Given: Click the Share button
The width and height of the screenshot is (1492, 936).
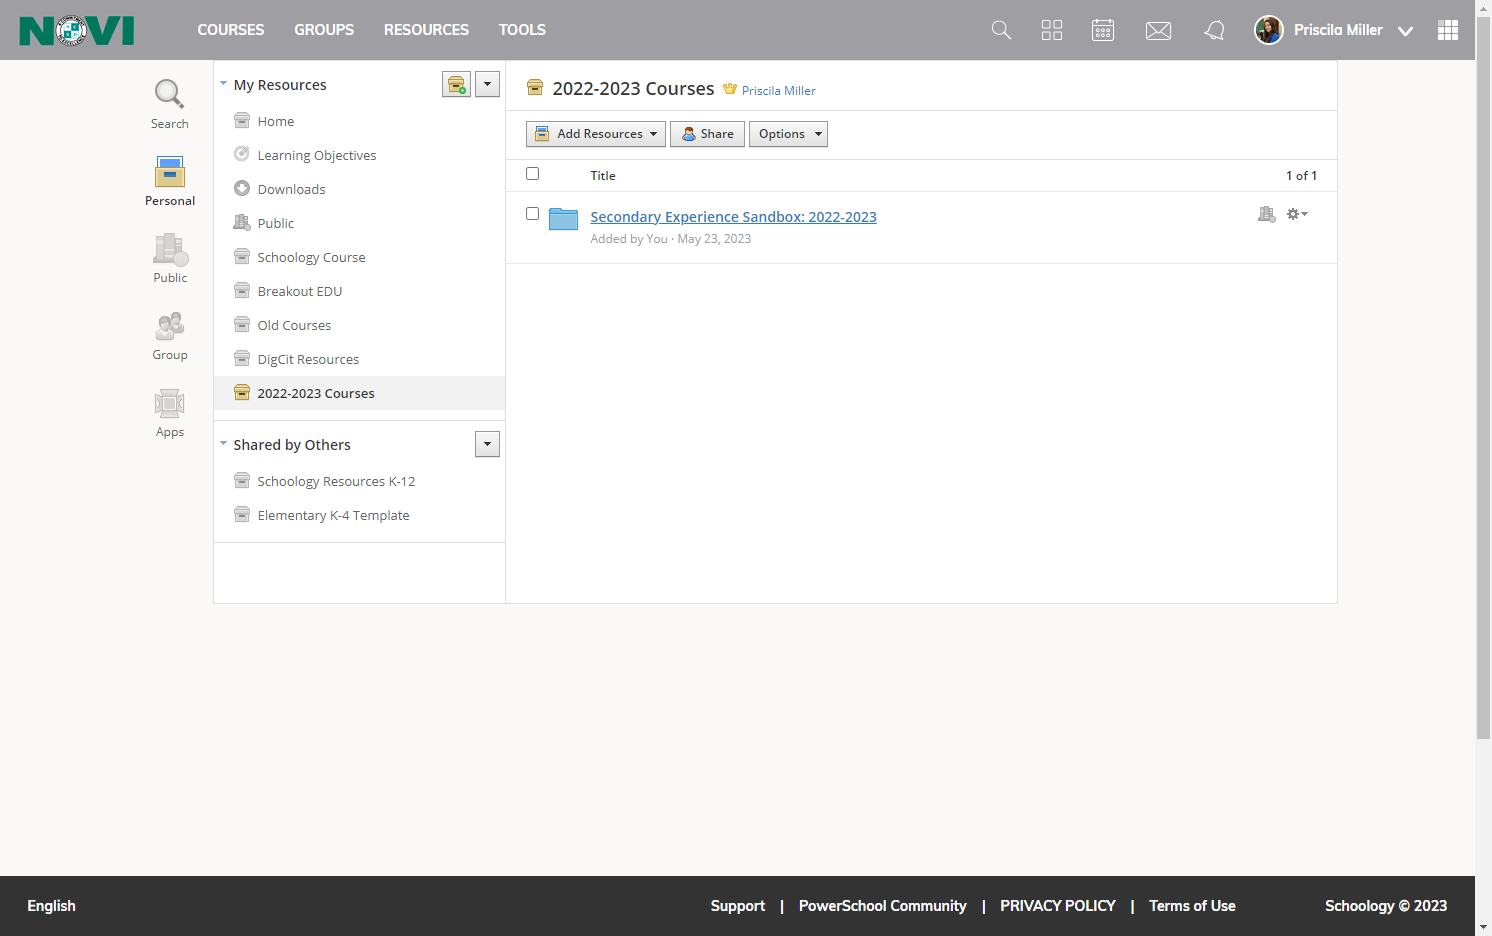Looking at the screenshot, I should 707,134.
